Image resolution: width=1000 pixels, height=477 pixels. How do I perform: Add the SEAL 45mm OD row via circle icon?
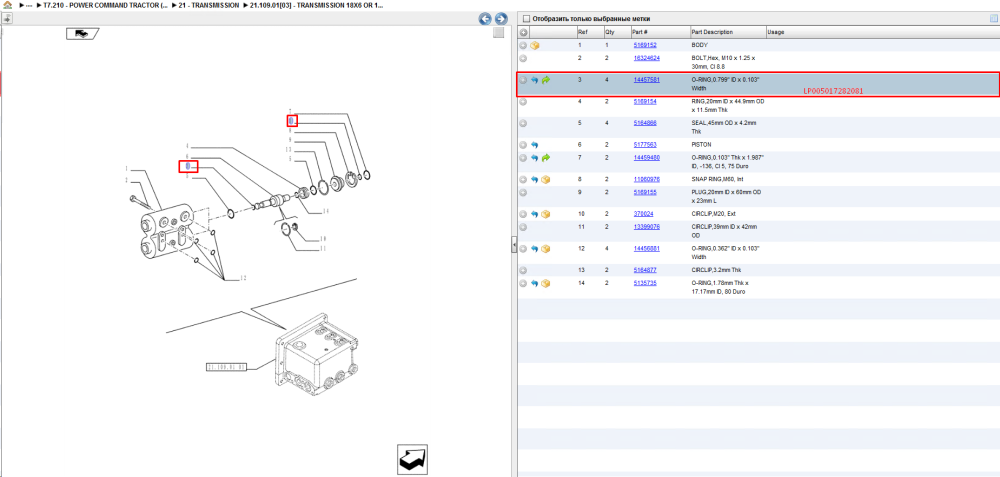523,123
